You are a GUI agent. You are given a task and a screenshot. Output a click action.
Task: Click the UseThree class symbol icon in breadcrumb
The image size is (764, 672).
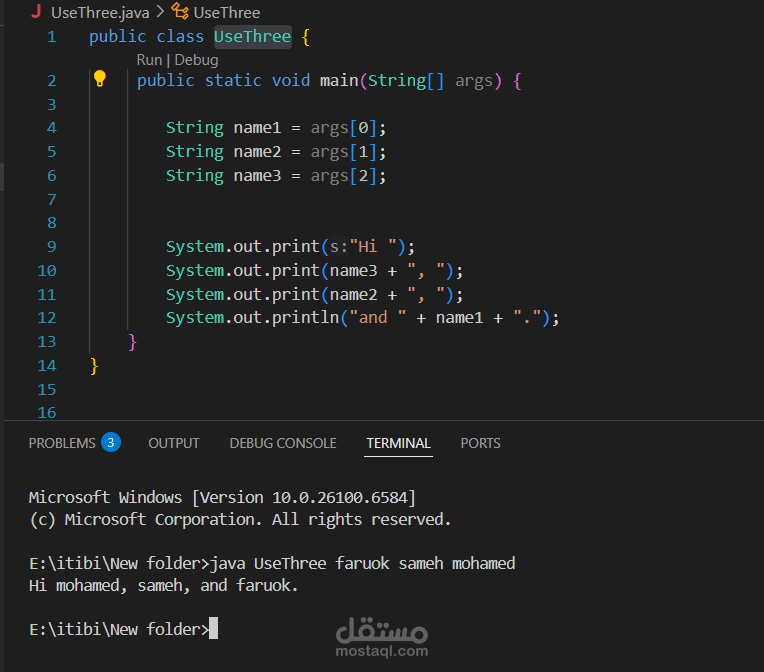coord(180,11)
